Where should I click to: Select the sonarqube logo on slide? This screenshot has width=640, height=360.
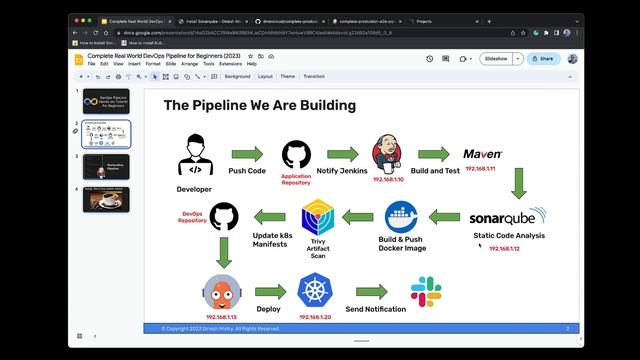(507, 217)
